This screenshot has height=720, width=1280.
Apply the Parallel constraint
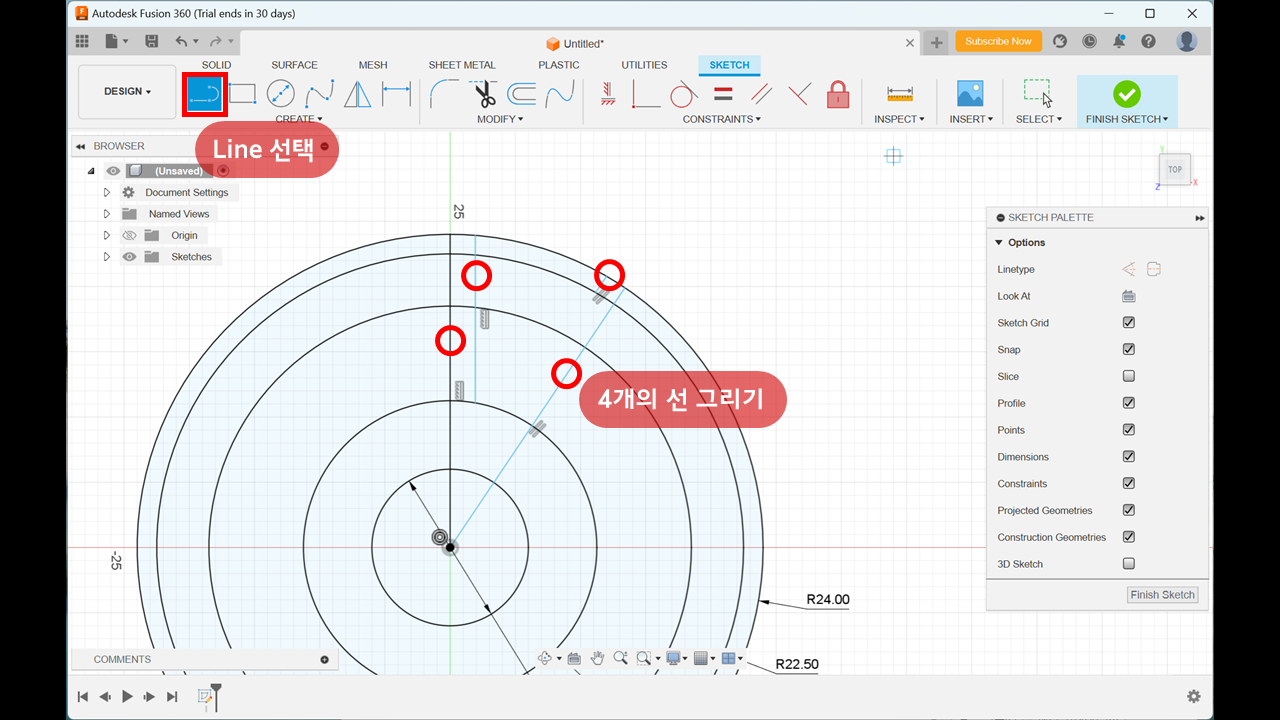pyautogui.click(x=761, y=94)
